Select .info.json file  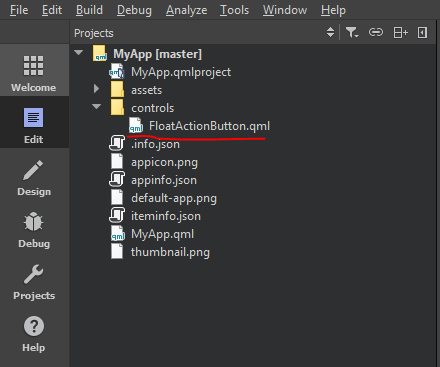click(x=155, y=144)
